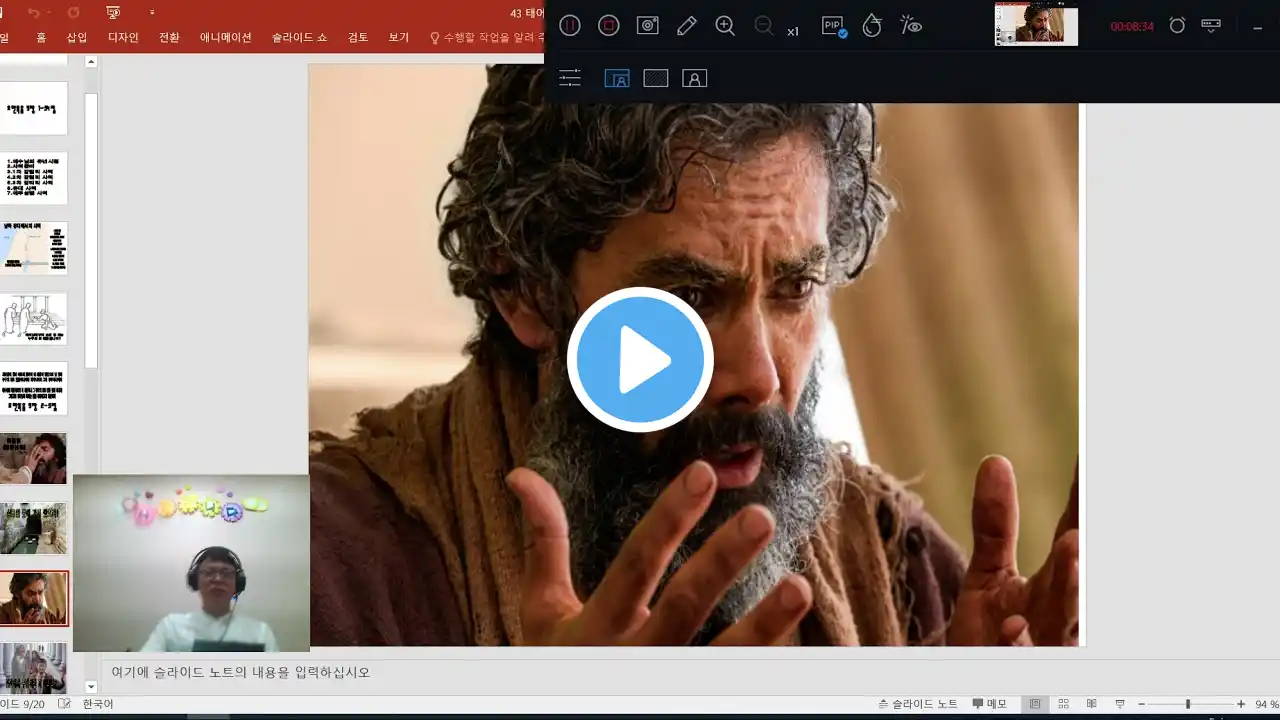Switch to Normal view icon
Image resolution: width=1280 pixels, height=720 pixels.
click(1035, 704)
